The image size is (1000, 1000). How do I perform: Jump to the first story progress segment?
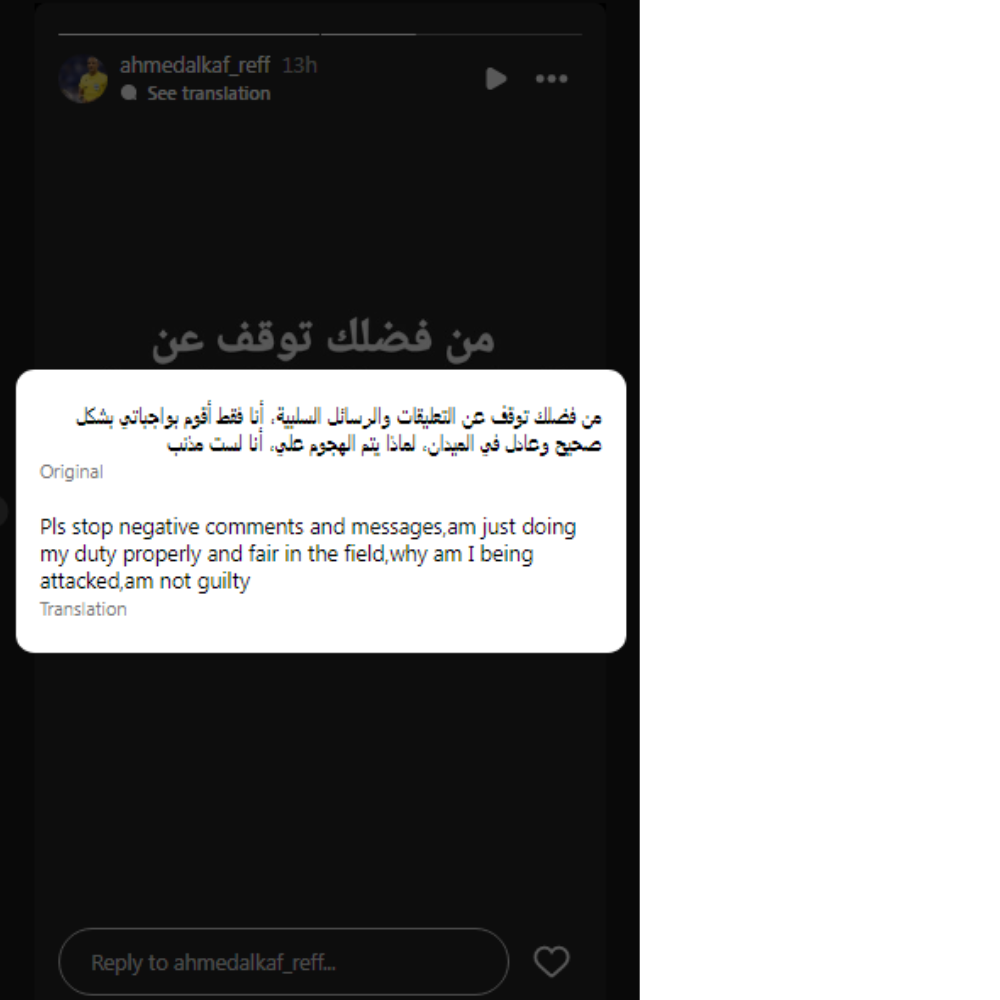point(189,34)
